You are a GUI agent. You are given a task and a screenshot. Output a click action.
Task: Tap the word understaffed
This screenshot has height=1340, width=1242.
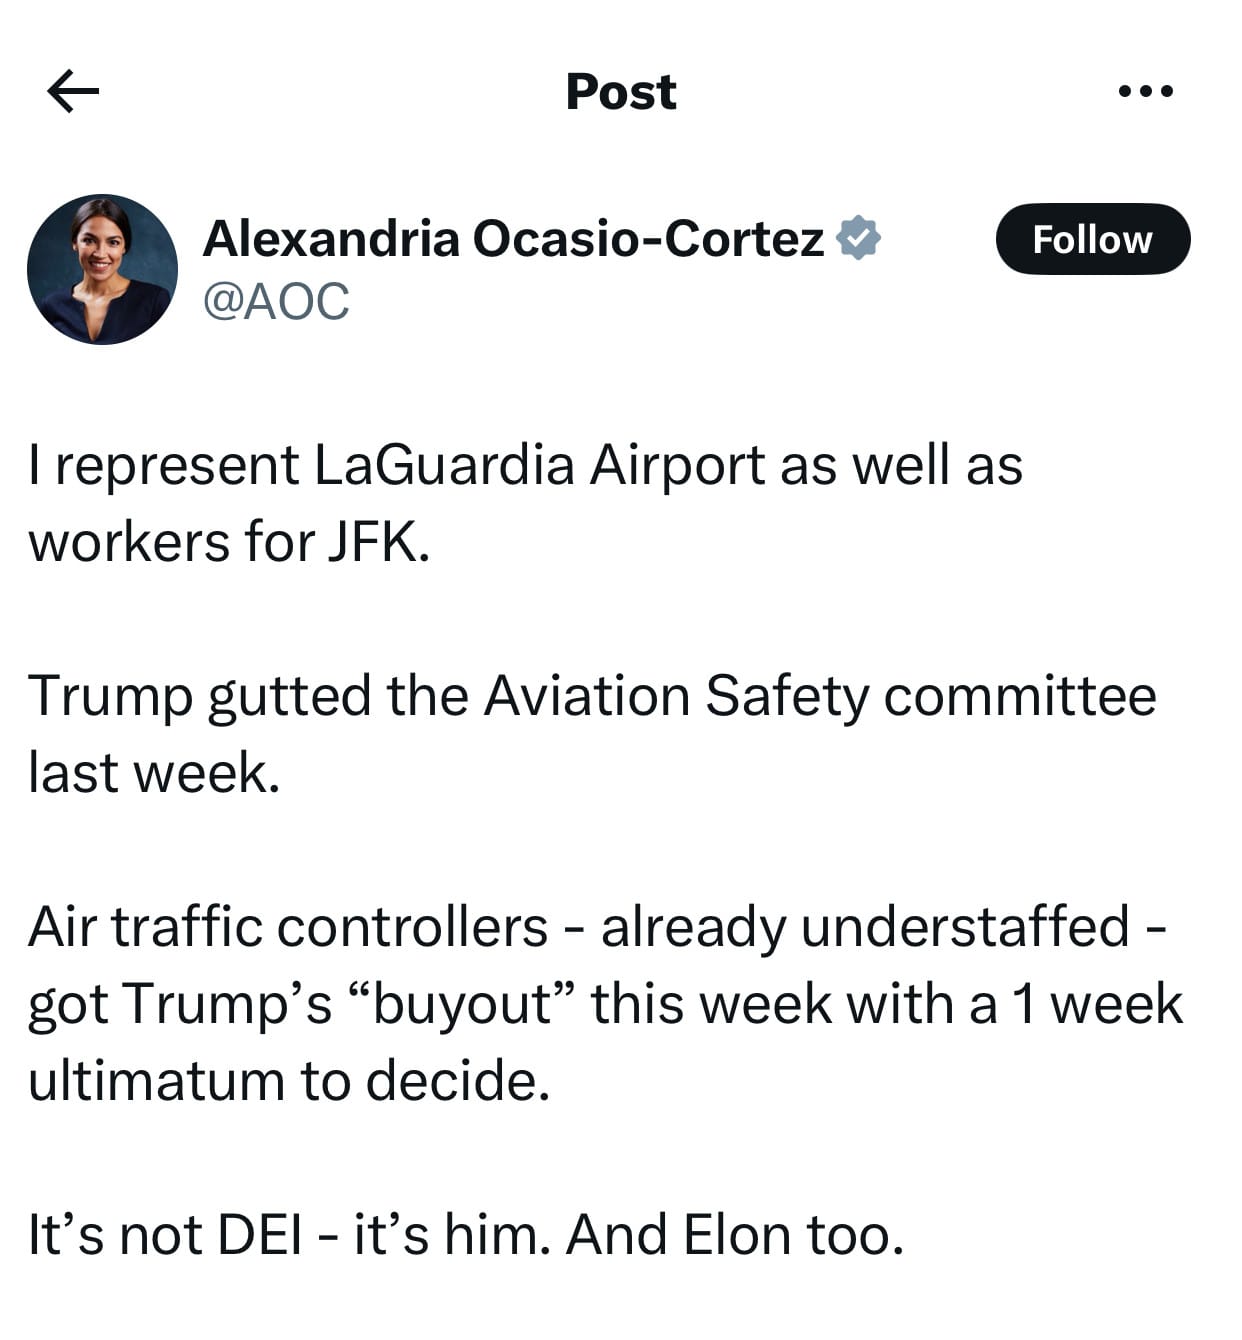click(x=965, y=926)
